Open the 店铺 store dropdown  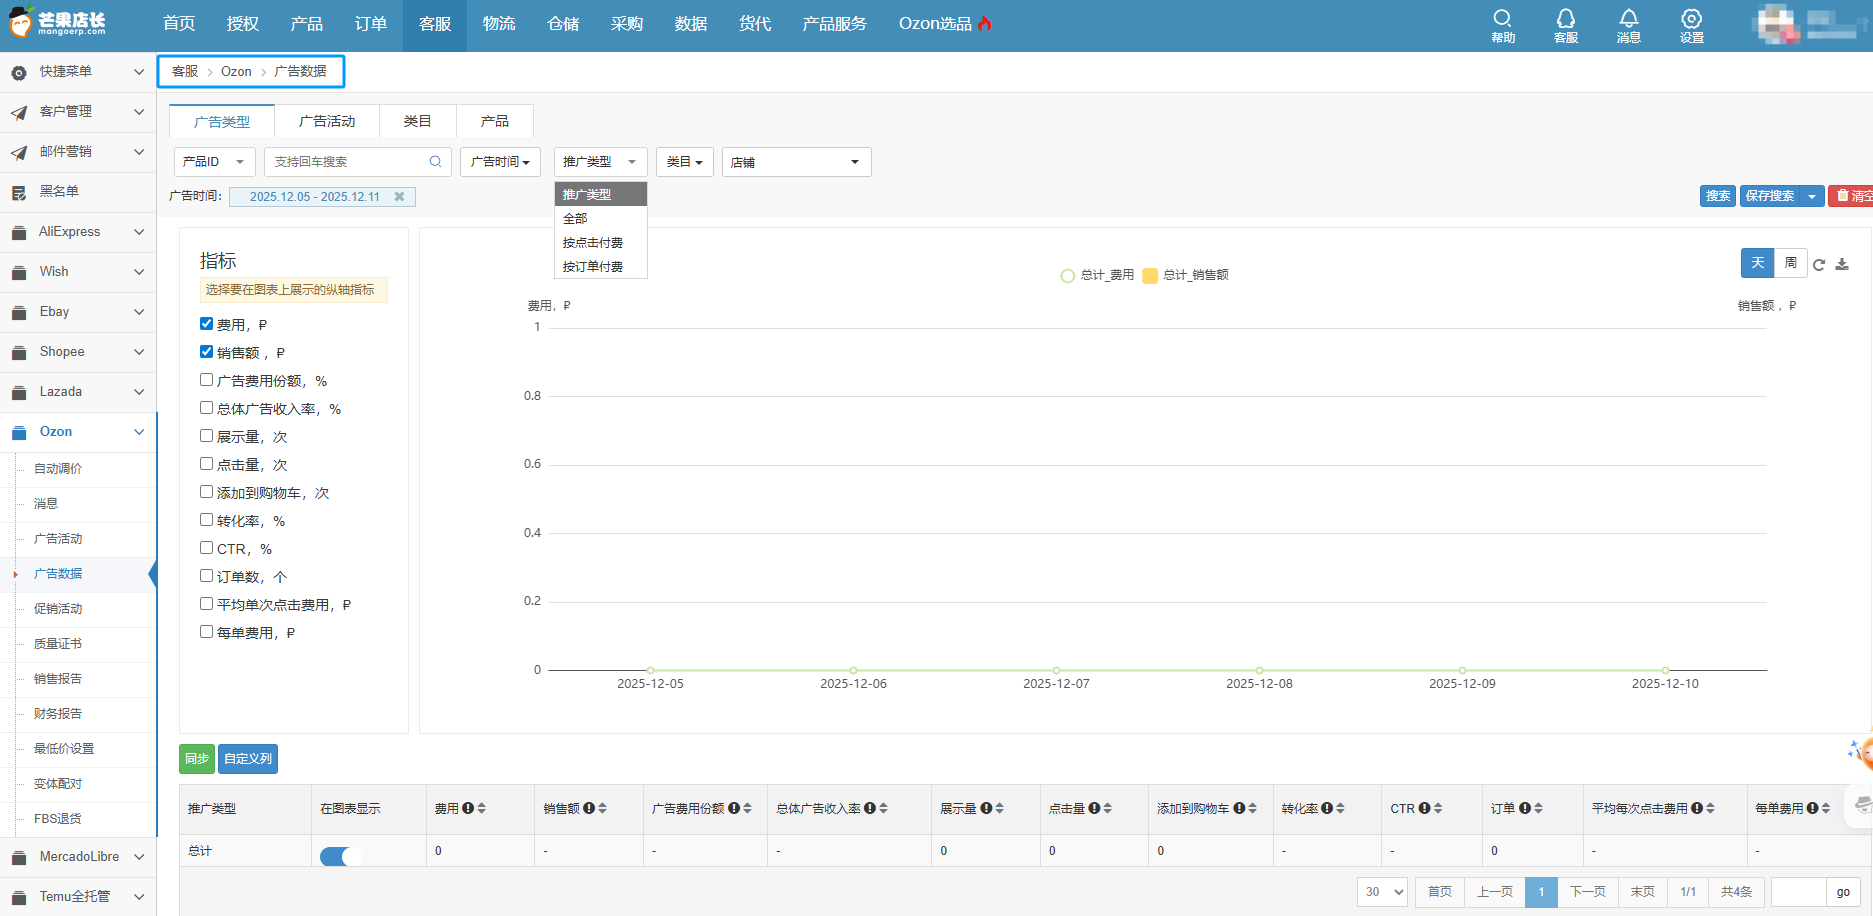[x=796, y=162]
